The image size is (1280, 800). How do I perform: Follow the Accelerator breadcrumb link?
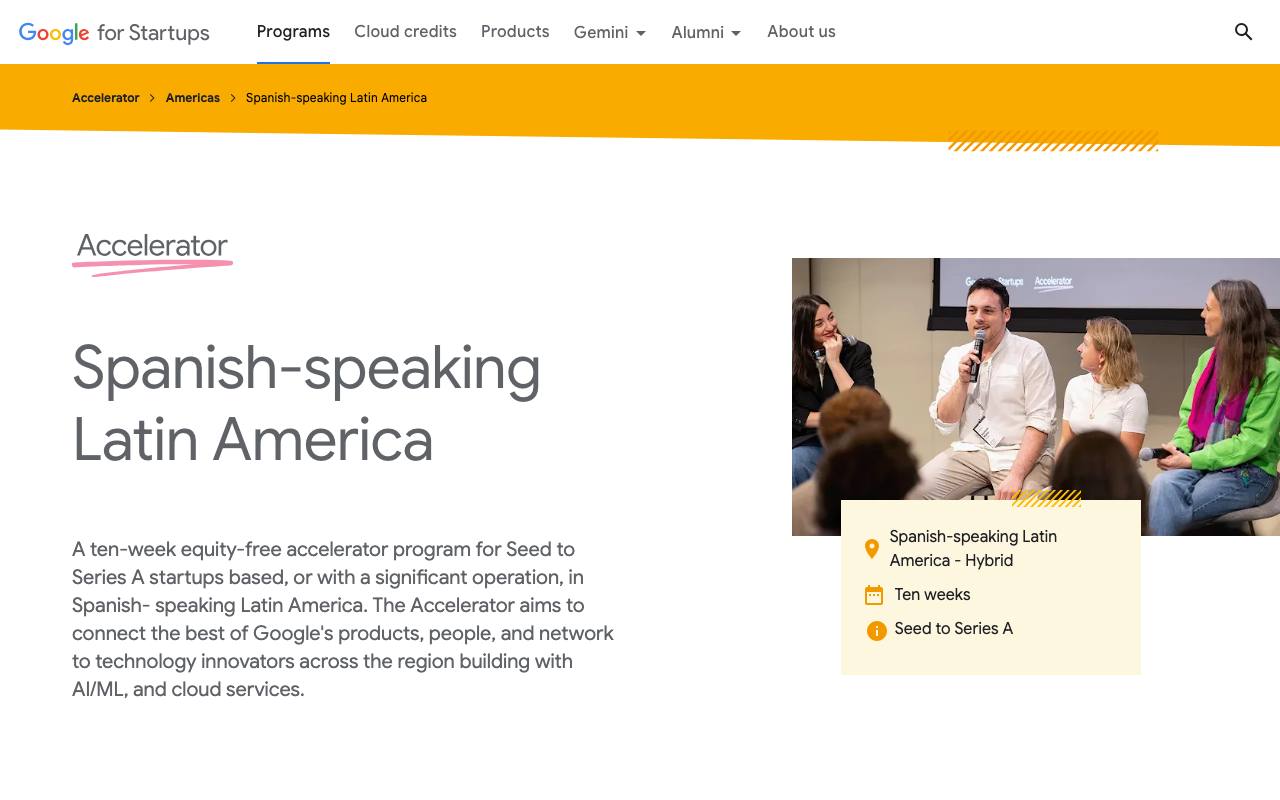106,98
